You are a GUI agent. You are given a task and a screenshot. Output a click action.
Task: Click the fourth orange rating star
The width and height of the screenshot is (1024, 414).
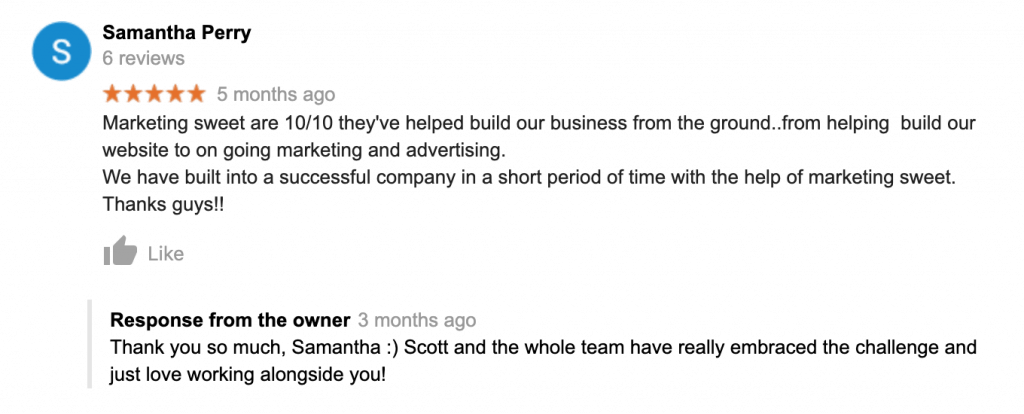(175, 94)
